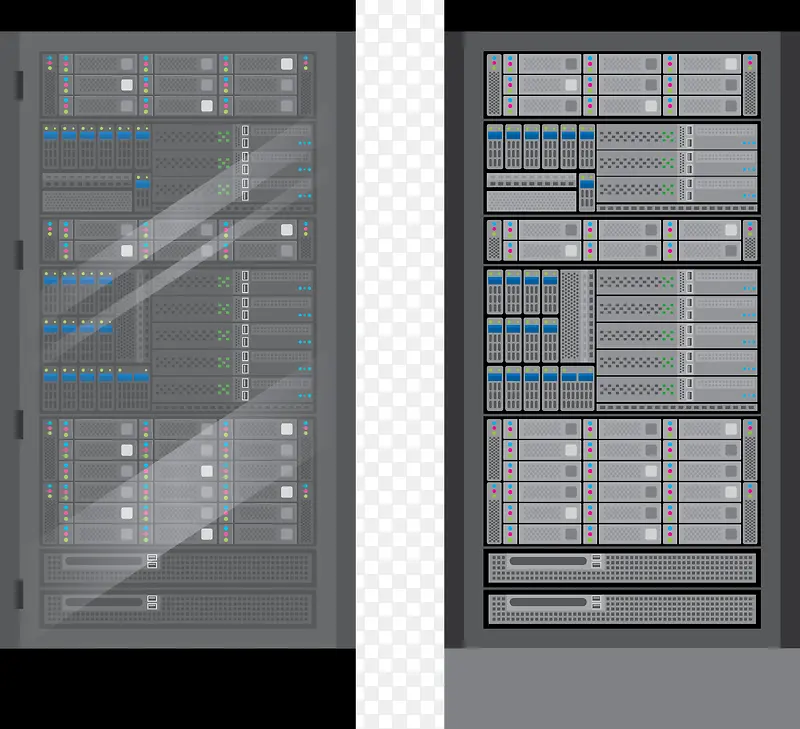Select the wide mesh tray in the right rack's second unit
The height and width of the screenshot is (729, 800).
coord(531,200)
